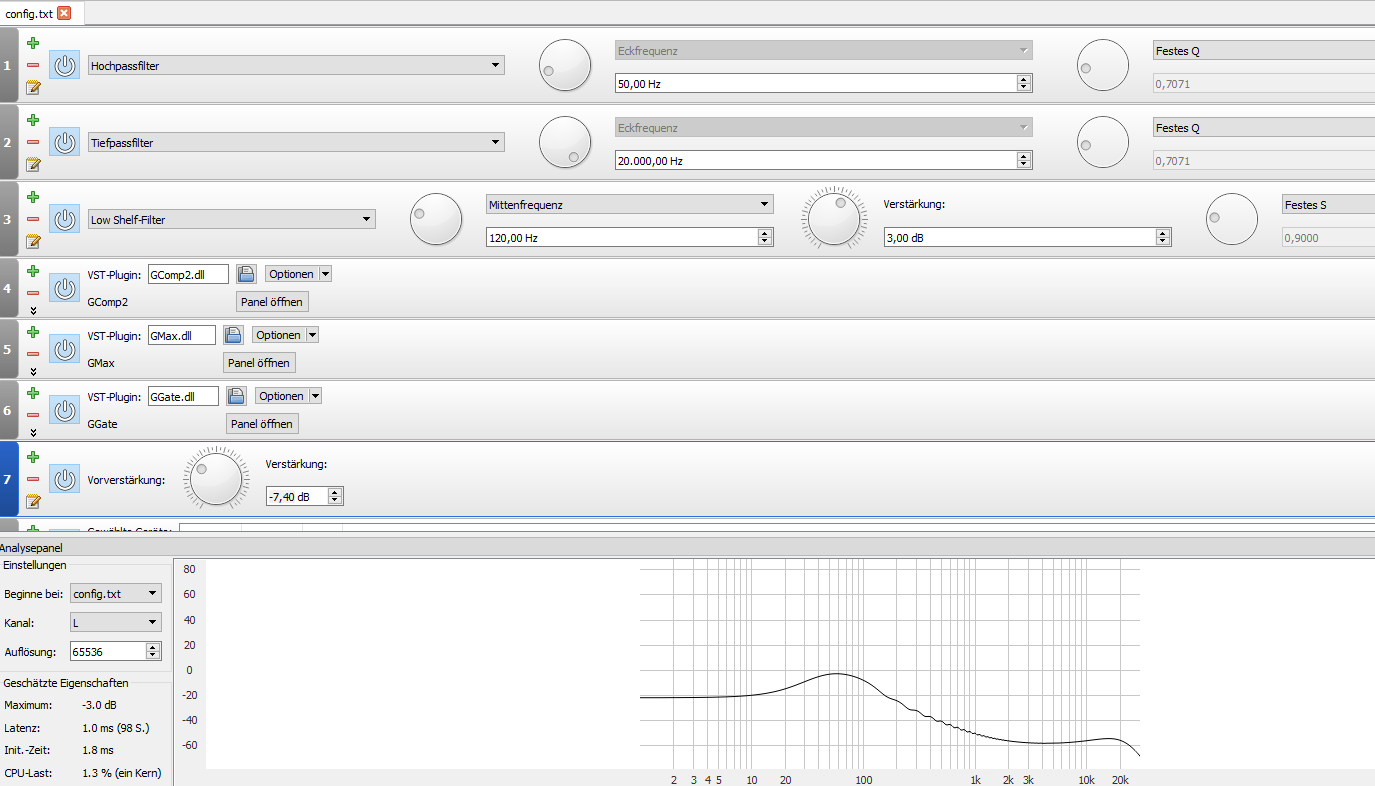Toggle power button for Low Shelf-Filter row
The height and width of the screenshot is (786, 1375).
pos(65,220)
